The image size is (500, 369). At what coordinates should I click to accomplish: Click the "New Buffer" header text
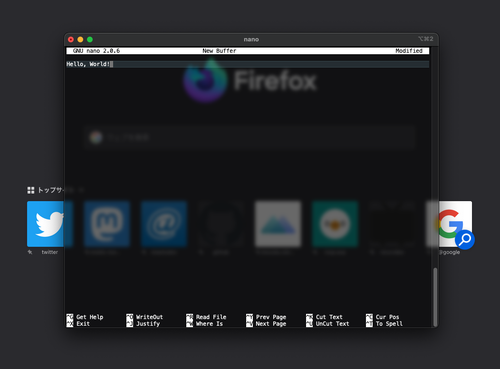click(x=219, y=51)
